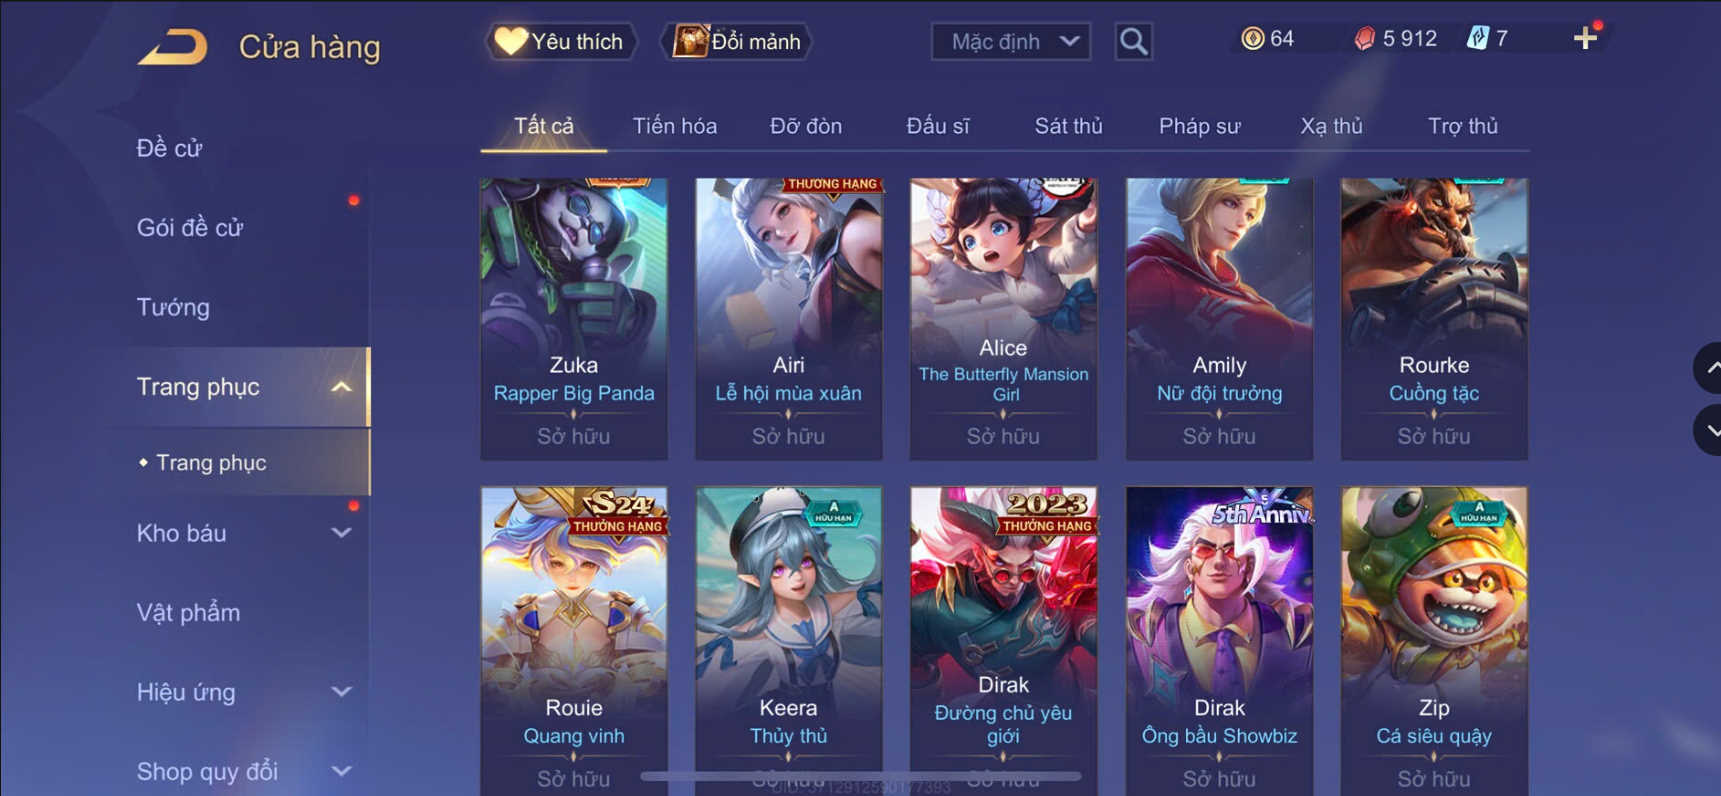Click the scroll-down arrow on right edge
Viewport: 1721px width, 796px height.
coord(1708,431)
